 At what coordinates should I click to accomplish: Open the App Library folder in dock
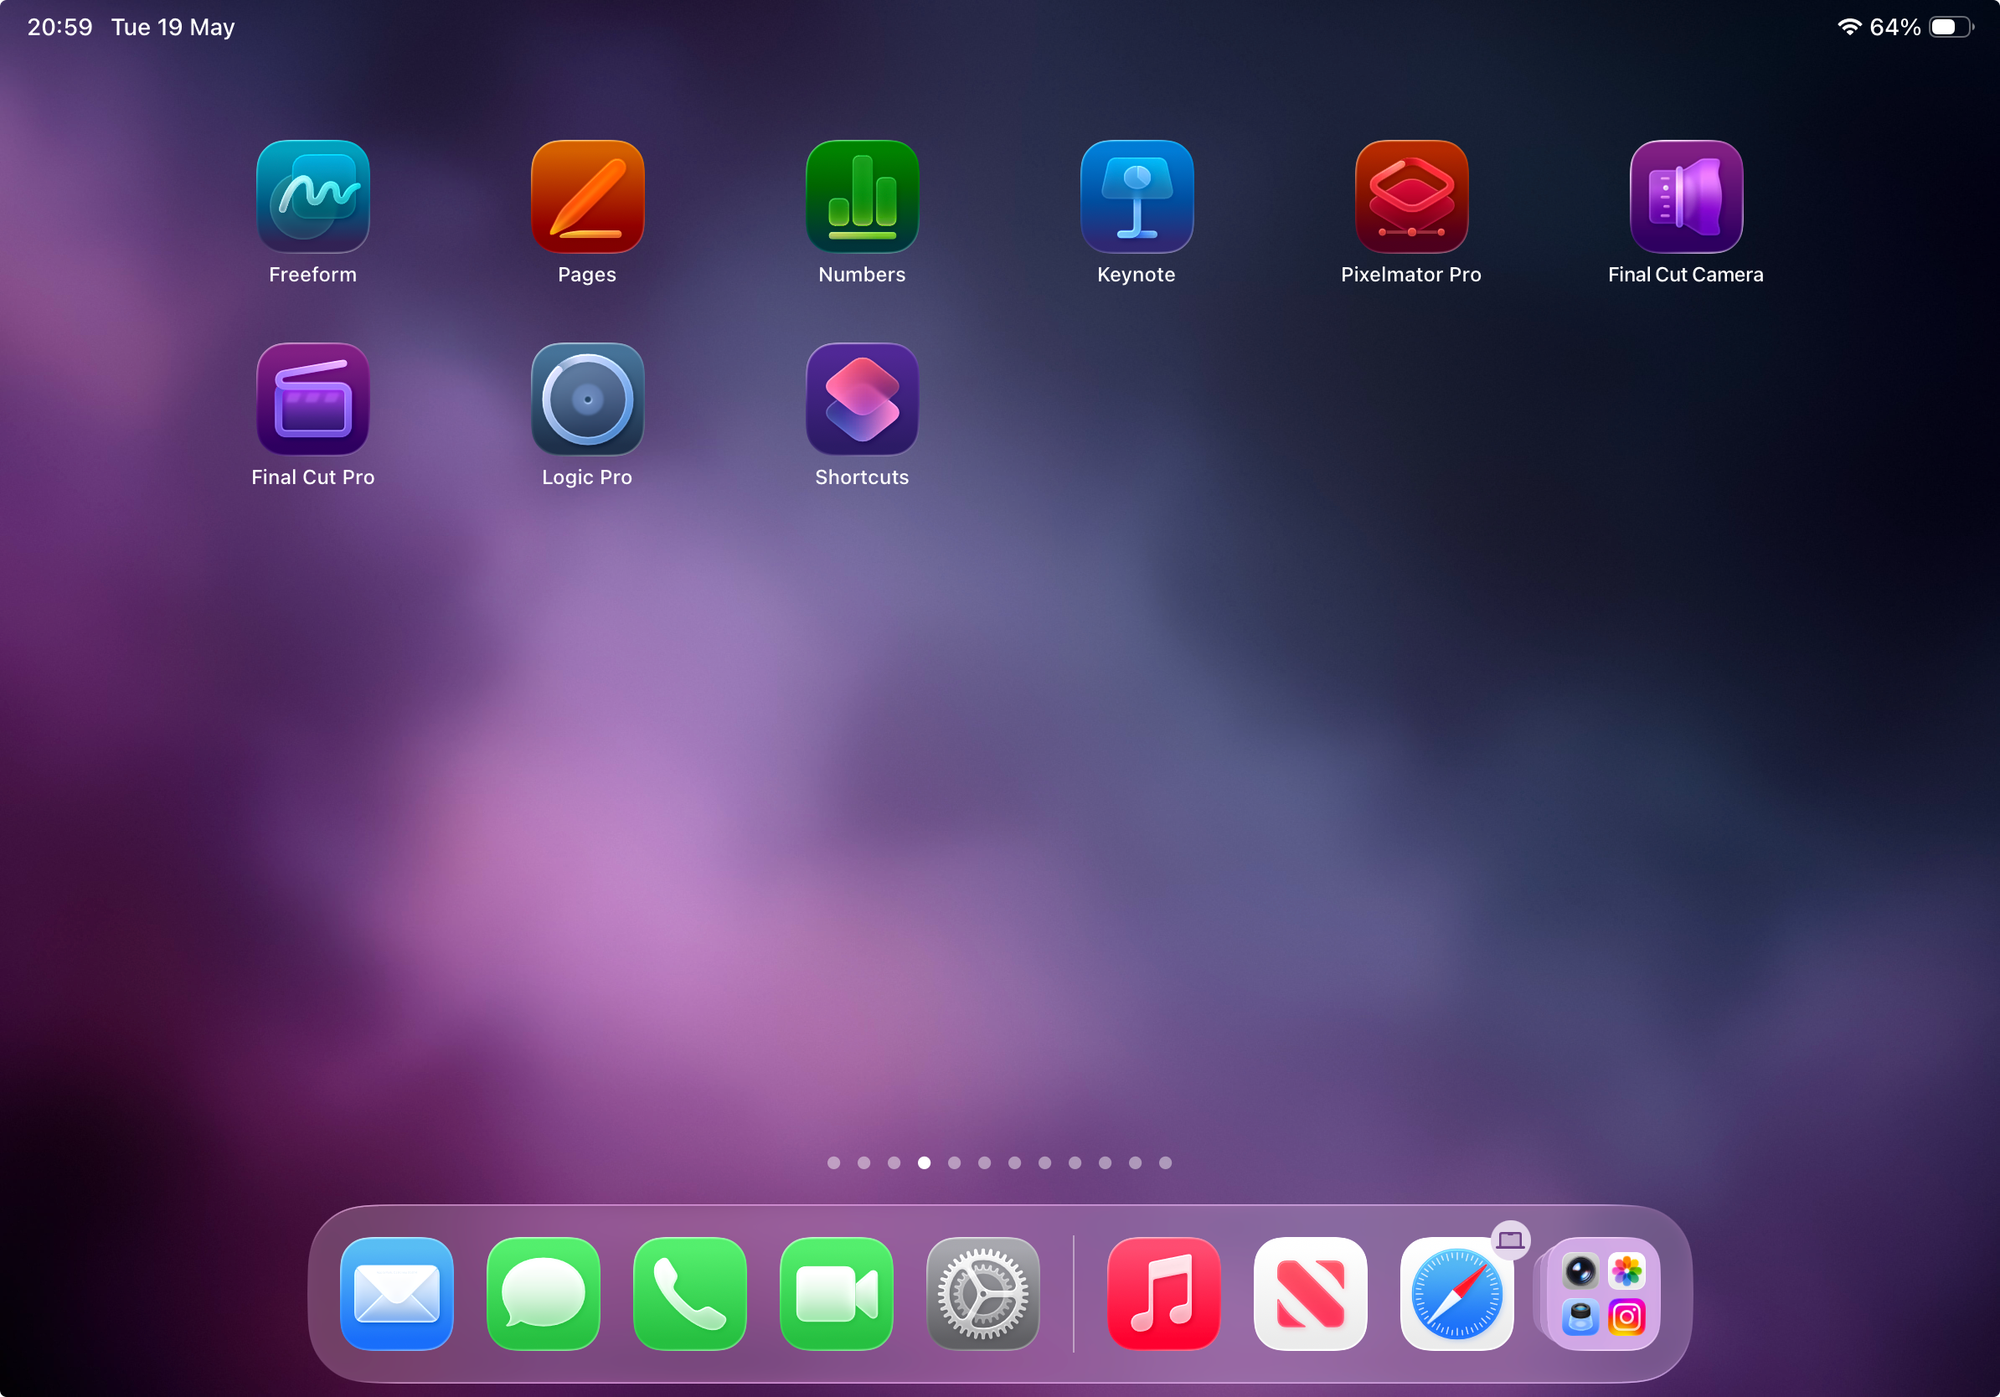click(1603, 1293)
